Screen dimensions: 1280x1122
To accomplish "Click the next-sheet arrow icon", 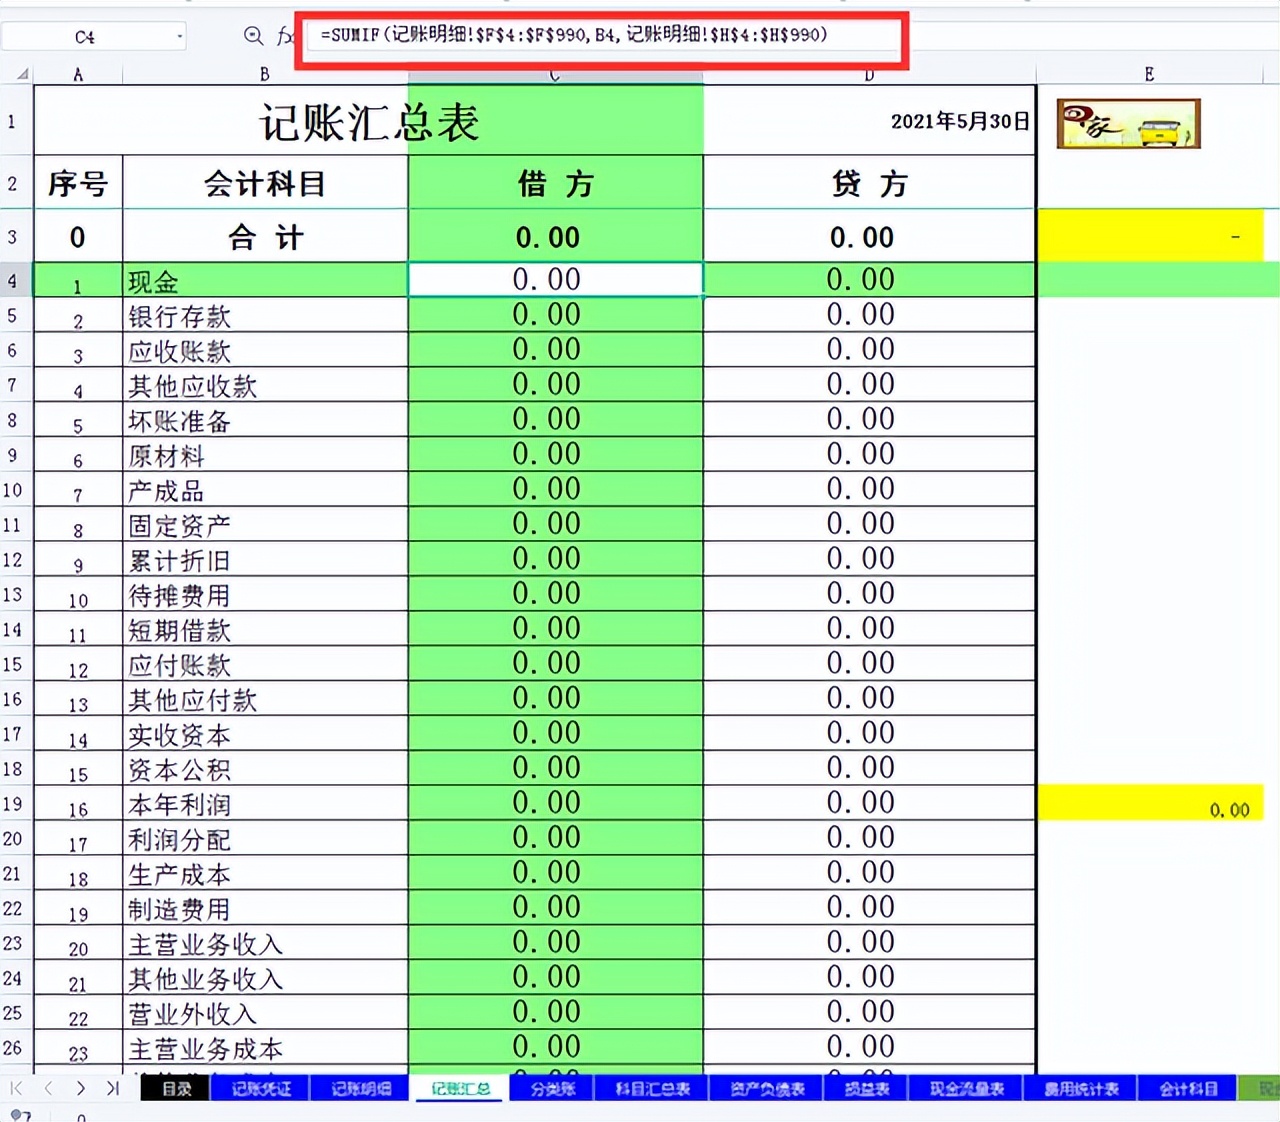I will pos(80,1089).
